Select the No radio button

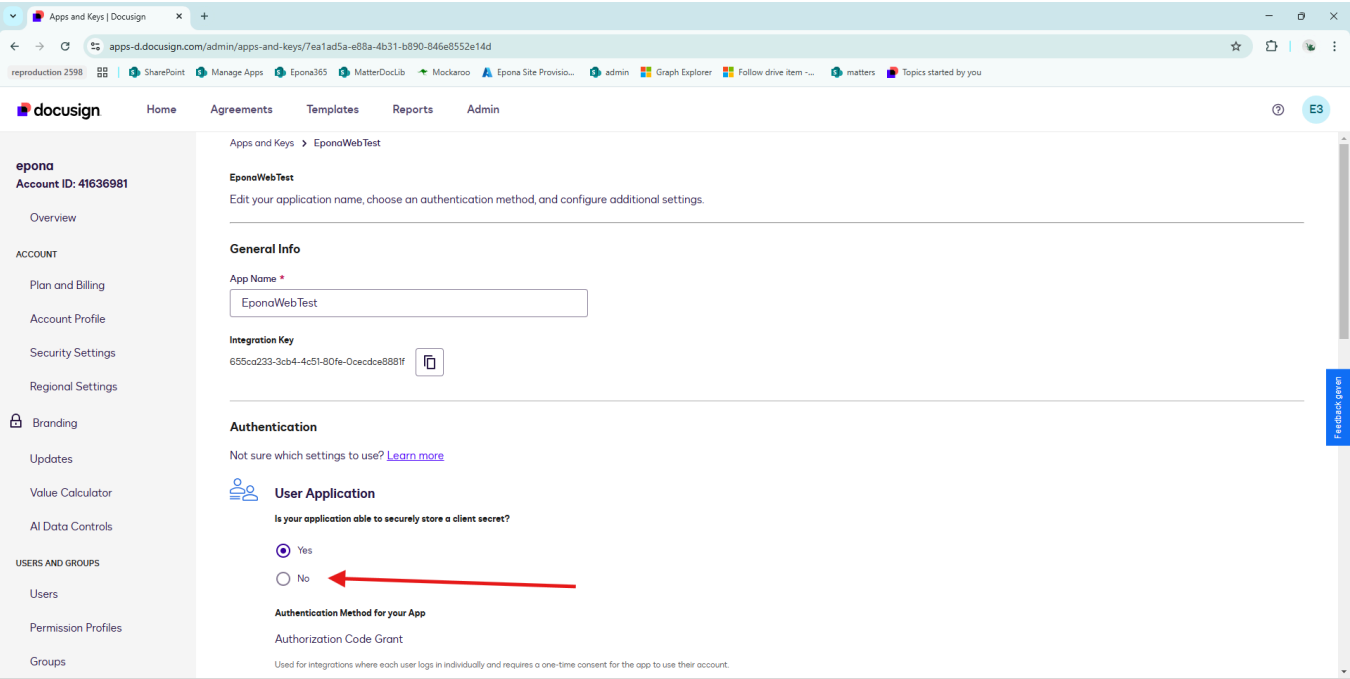pyautogui.click(x=283, y=578)
